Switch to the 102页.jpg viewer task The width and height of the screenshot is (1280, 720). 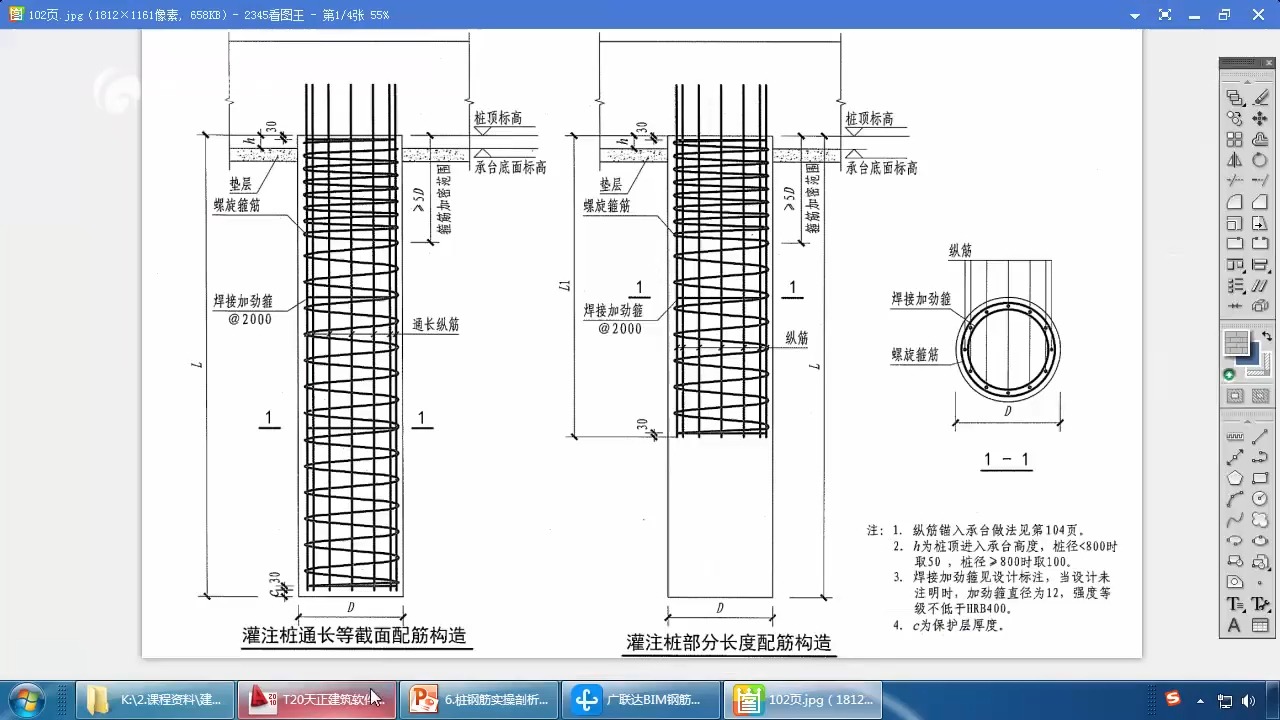802,700
